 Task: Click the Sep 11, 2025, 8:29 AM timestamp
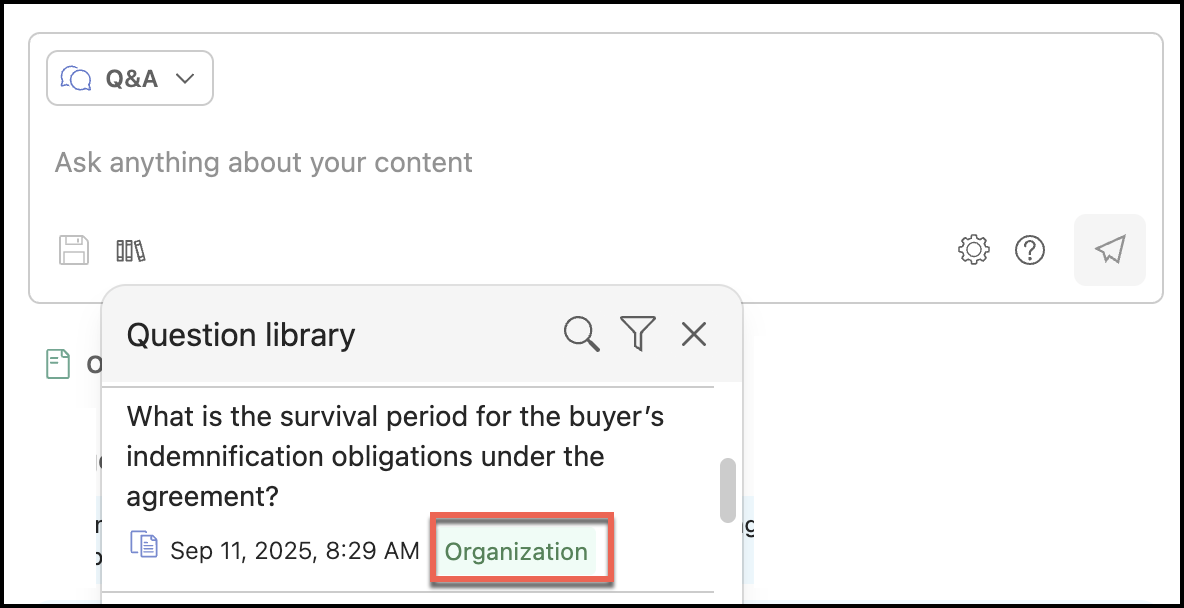(x=295, y=552)
